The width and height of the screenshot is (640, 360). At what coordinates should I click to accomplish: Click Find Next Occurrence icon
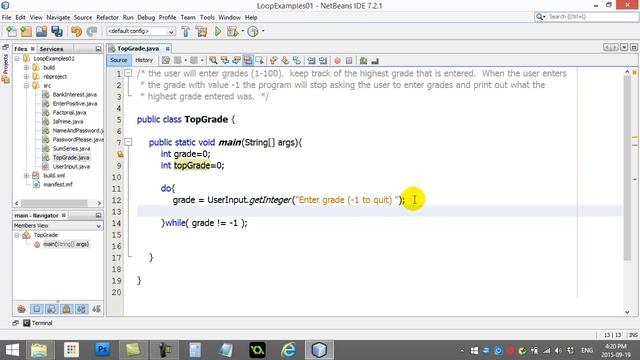[236, 60]
